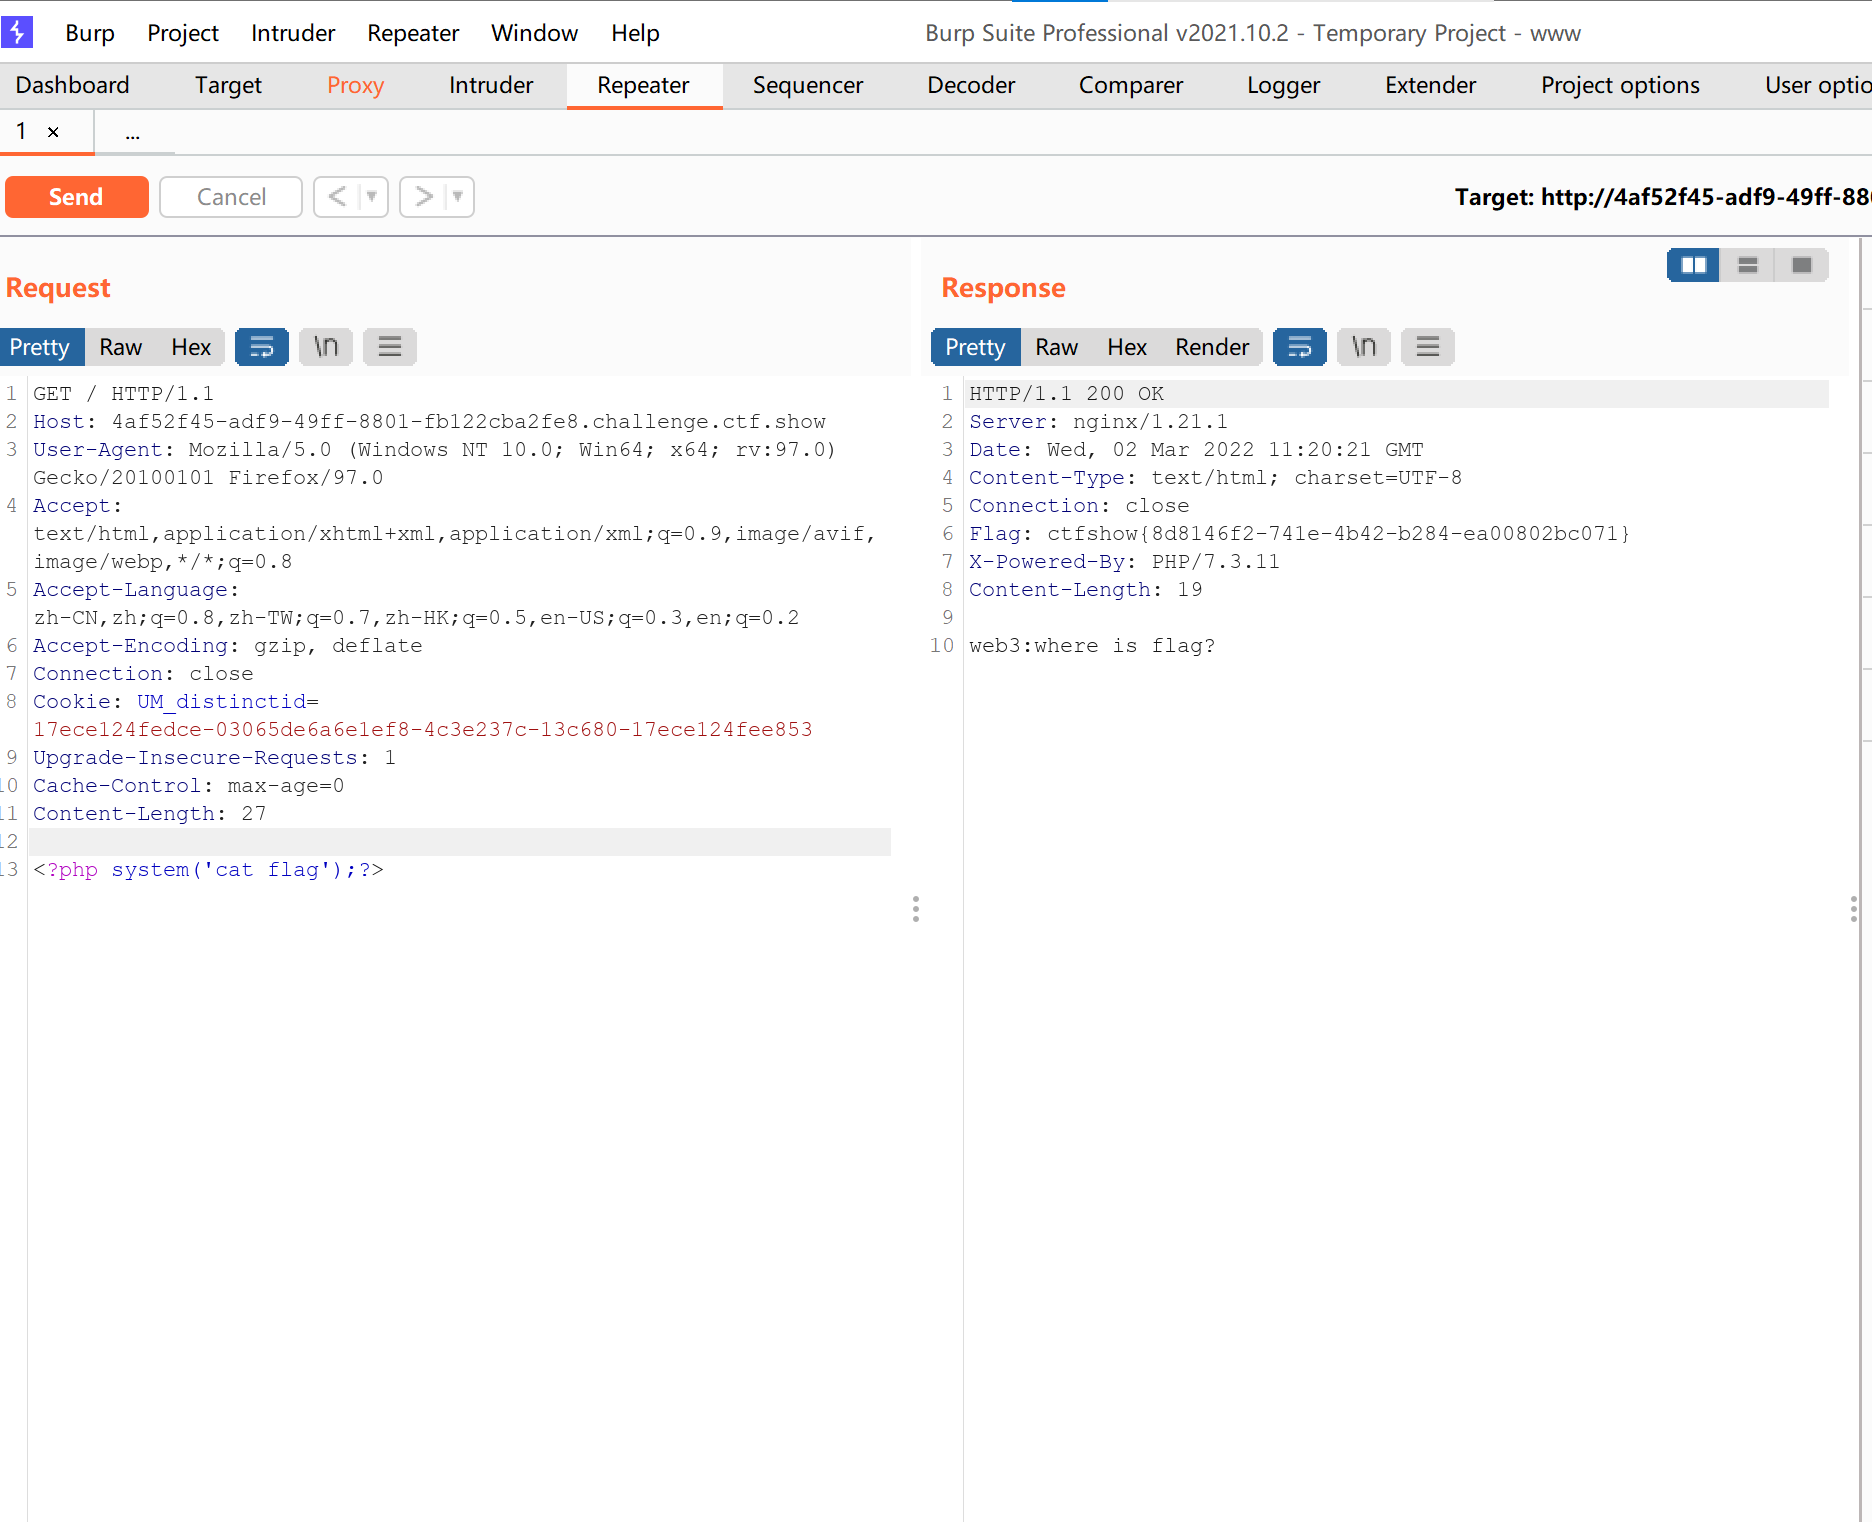The width and height of the screenshot is (1872, 1522).
Task: Select Pretty view in the Request panel
Action: click(41, 347)
